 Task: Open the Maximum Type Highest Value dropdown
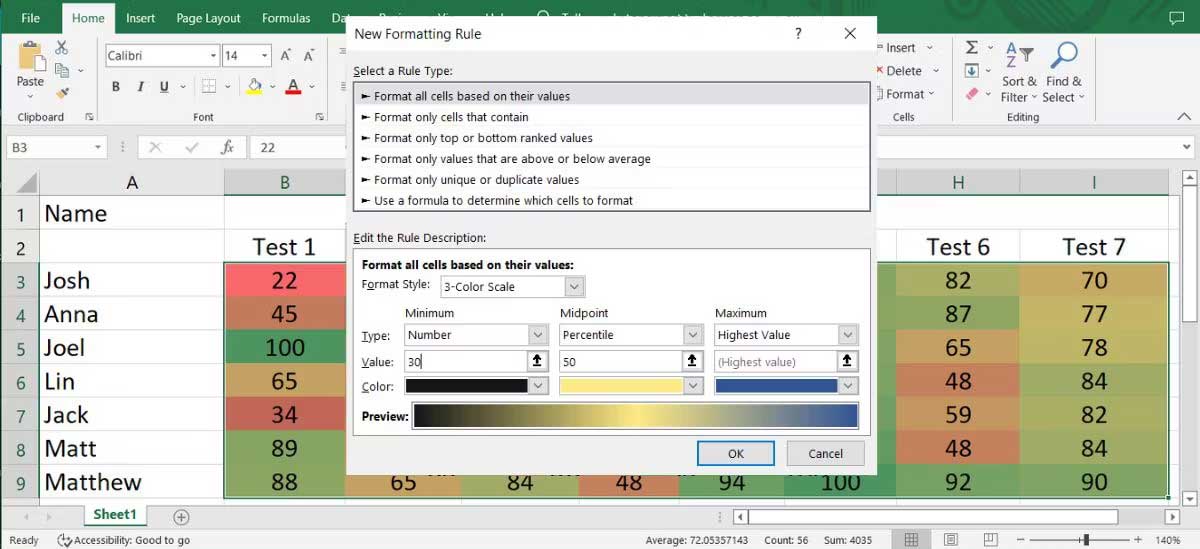pyautogui.click(x=848, y=335)
